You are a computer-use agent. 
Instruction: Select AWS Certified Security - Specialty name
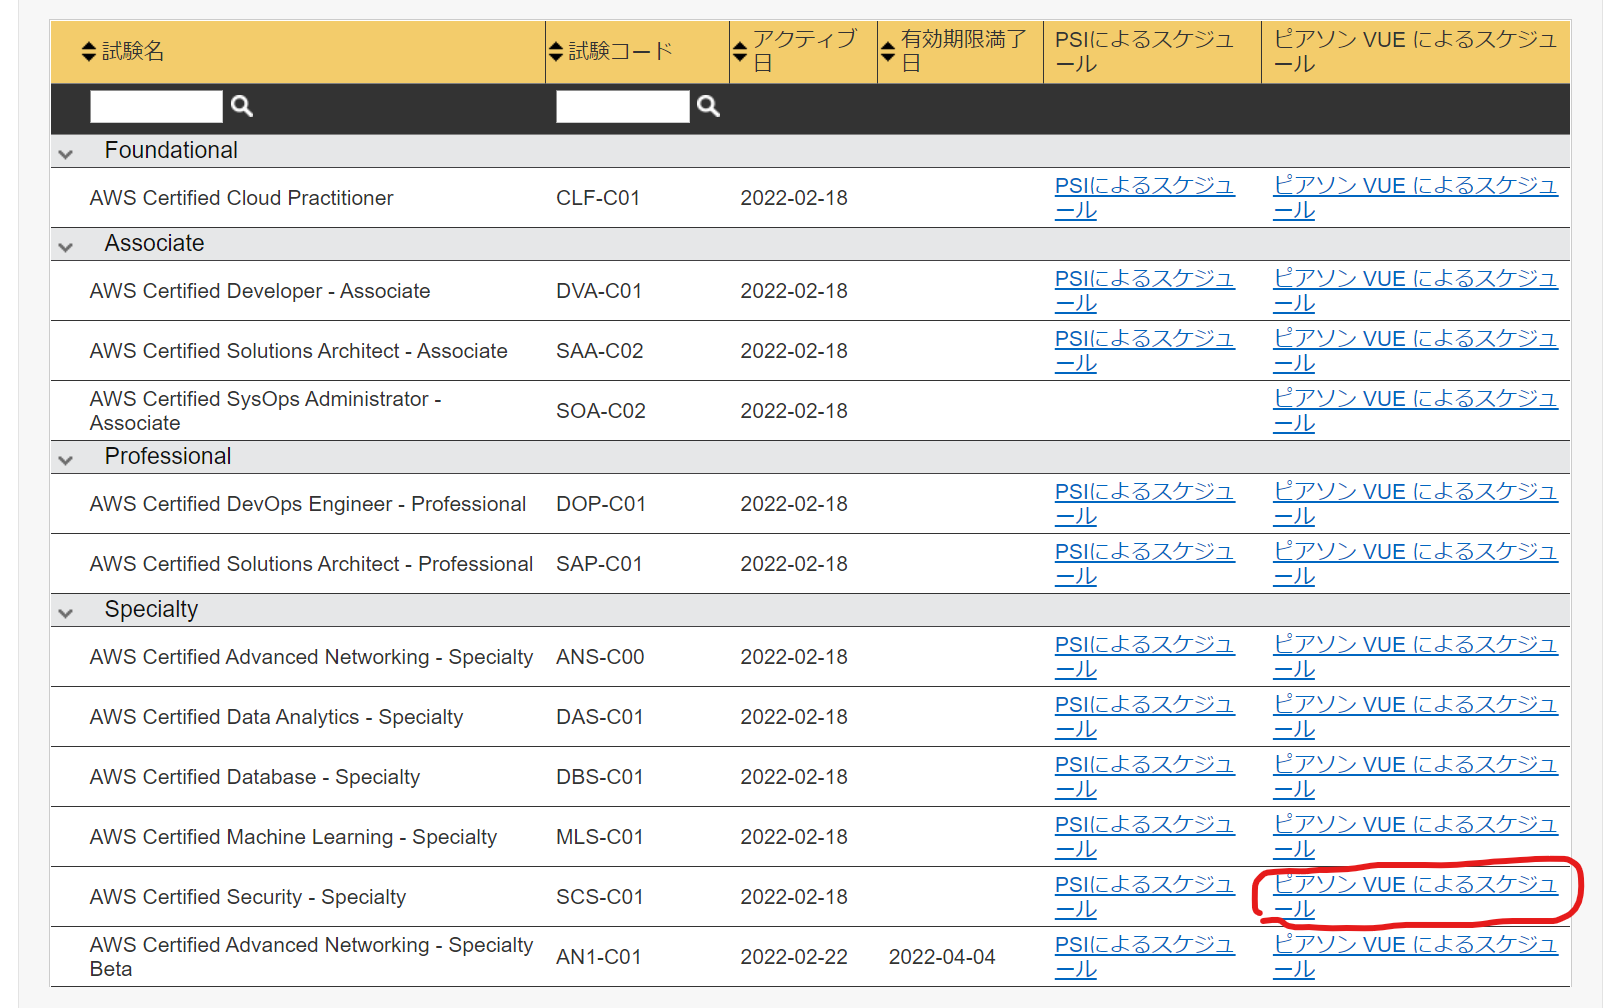pyautogui.click(x=248, y=897)
